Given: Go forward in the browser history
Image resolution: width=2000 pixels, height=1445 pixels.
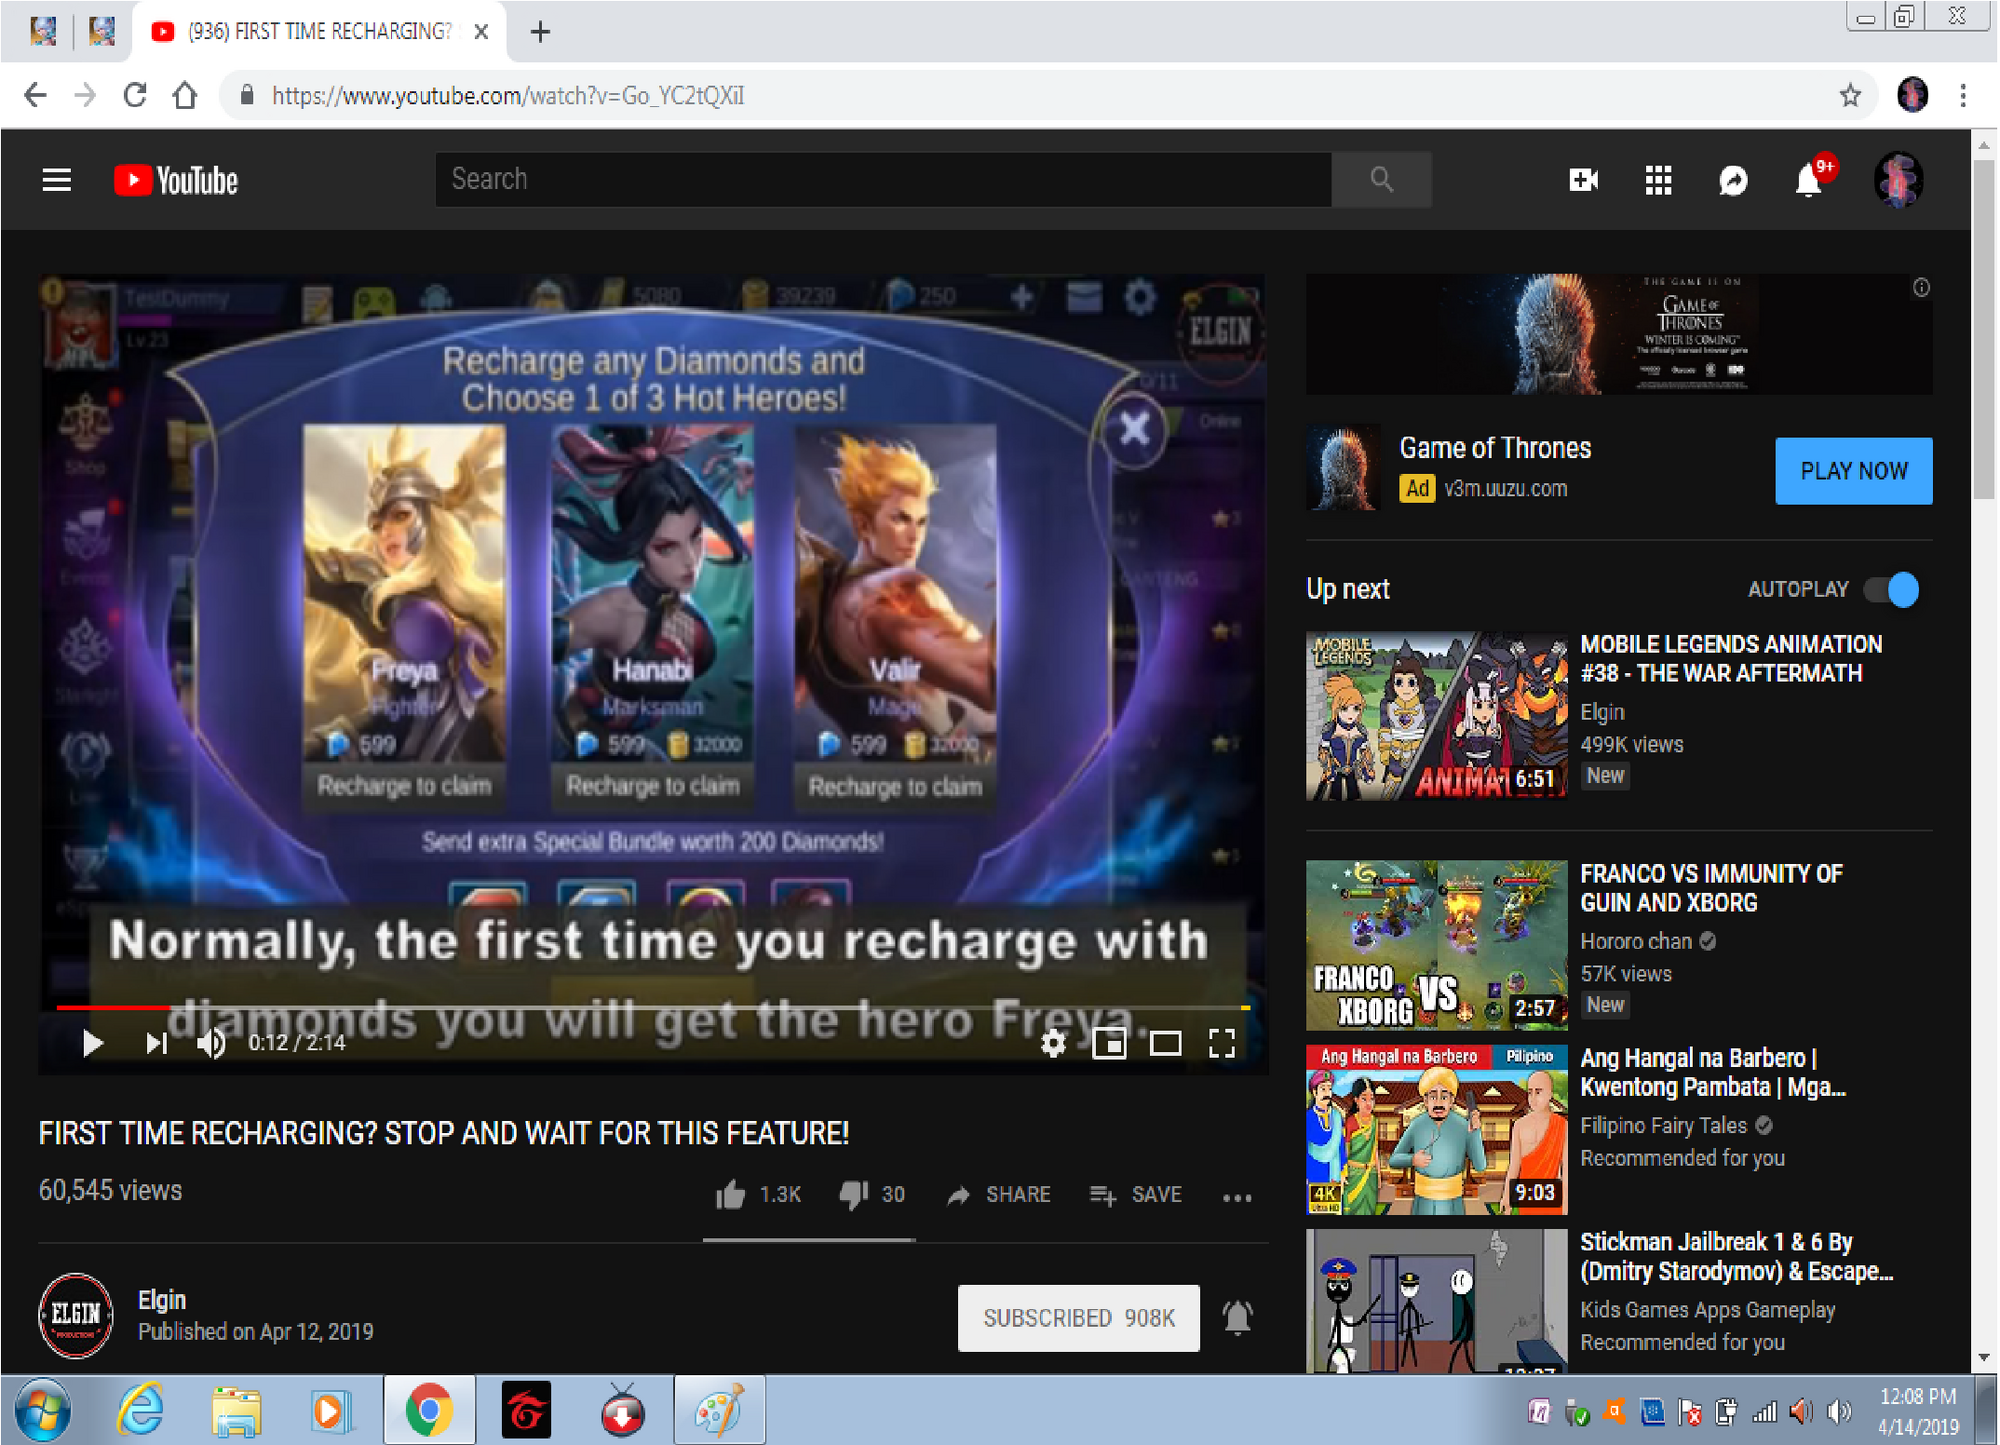Looking at the screenshot, I should click(86, 95).
